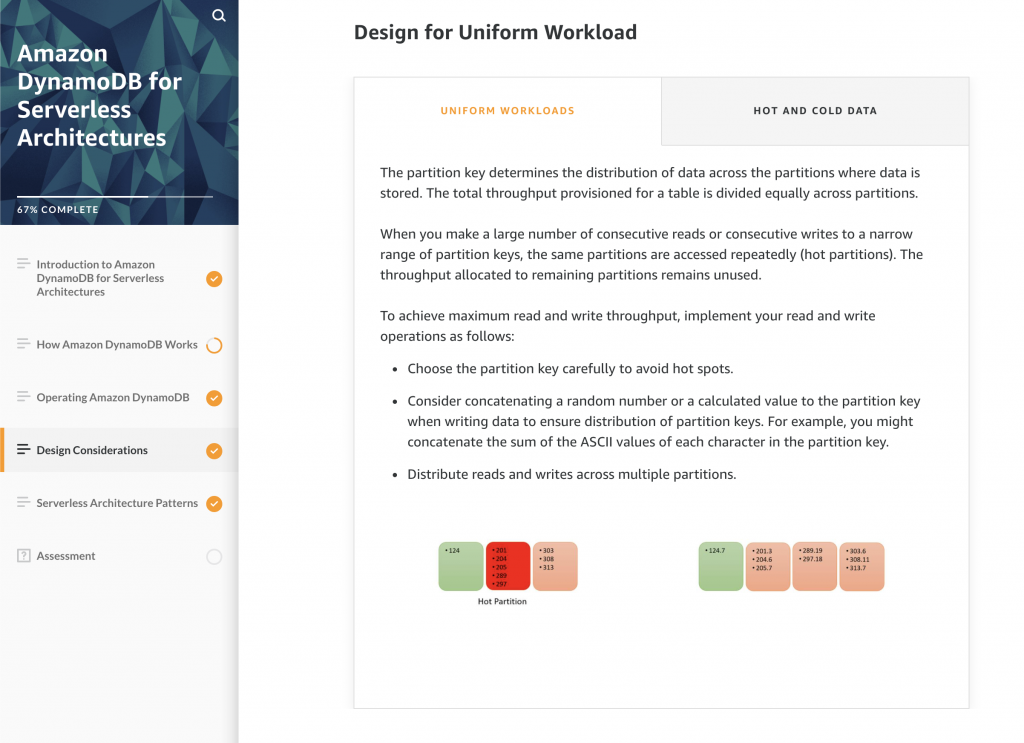Click the Introduction lesson completed checkmark
This screenshot has height=743, width=1024.
(x=214, y=279)
